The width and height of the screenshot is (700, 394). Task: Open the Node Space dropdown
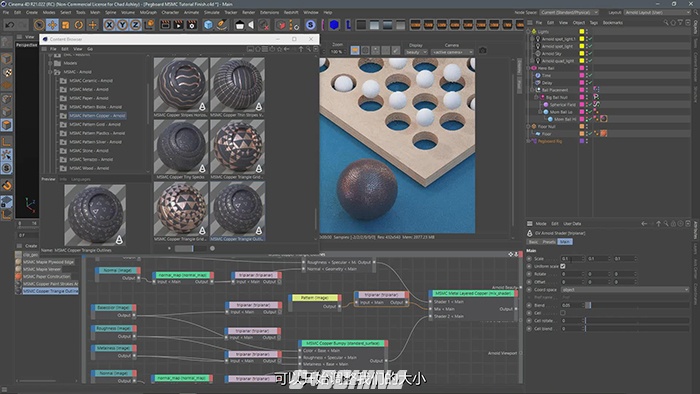tap(569, 12)
